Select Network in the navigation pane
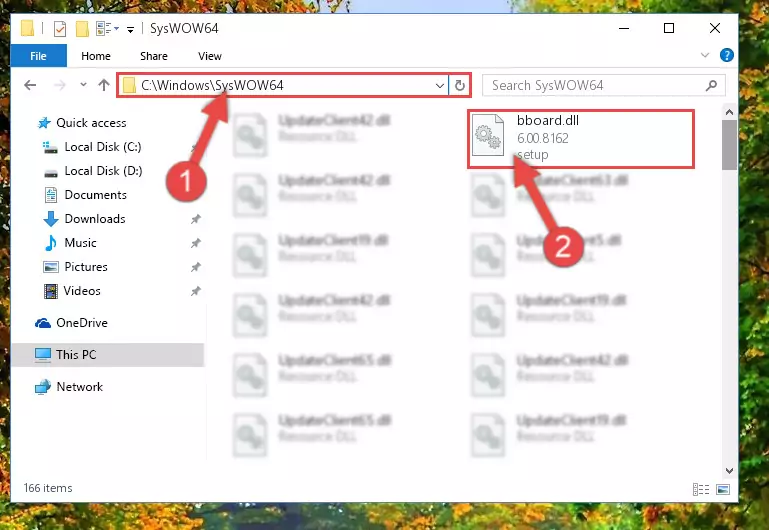This screenshot has height=530, width=769. (79, 387)
